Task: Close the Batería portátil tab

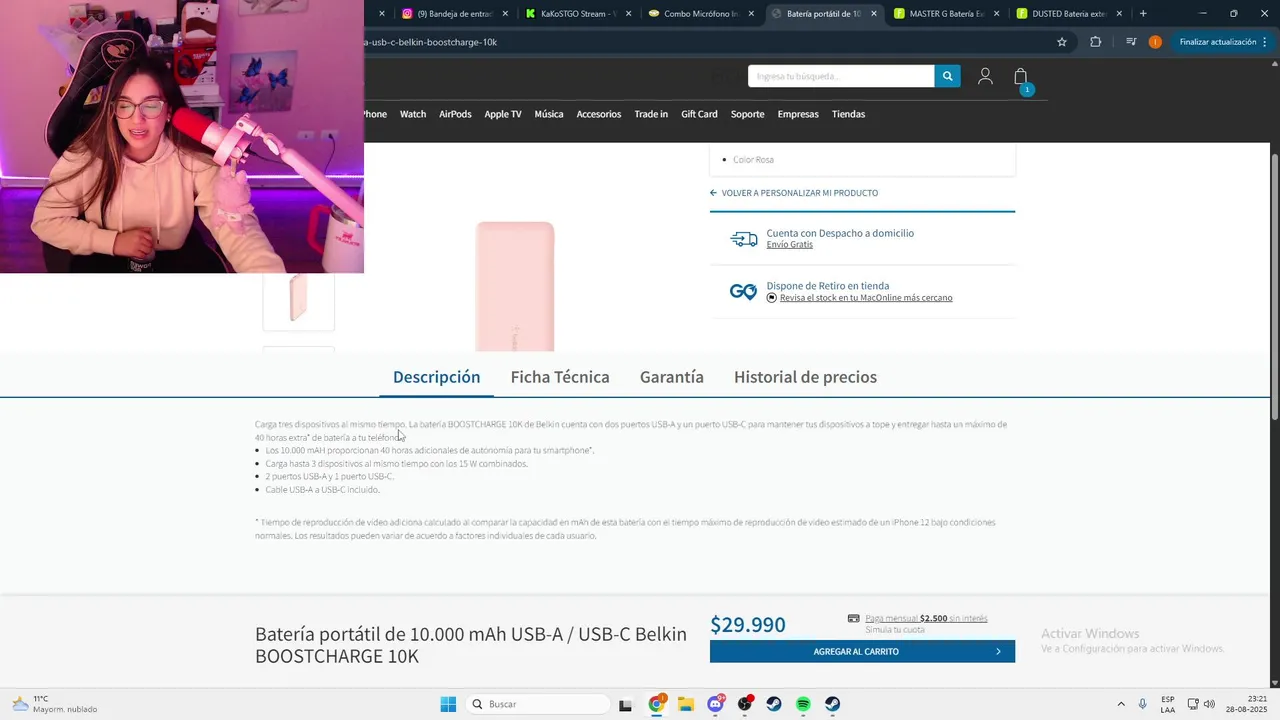Action: pyautogui.click(x=874, y=14)
